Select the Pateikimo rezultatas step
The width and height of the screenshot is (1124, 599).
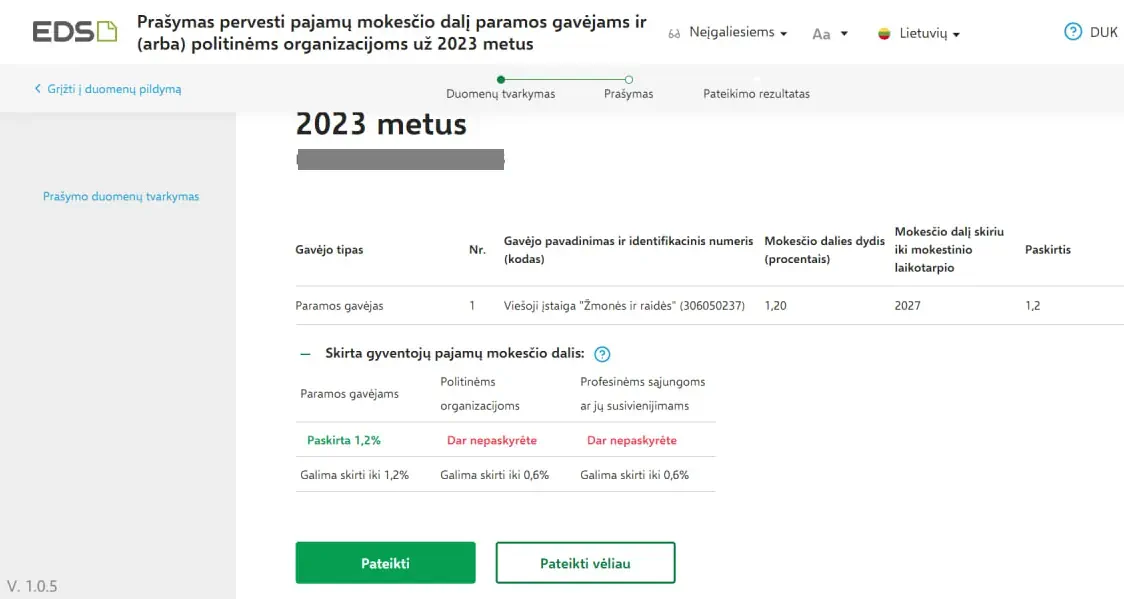pos(756,94)
